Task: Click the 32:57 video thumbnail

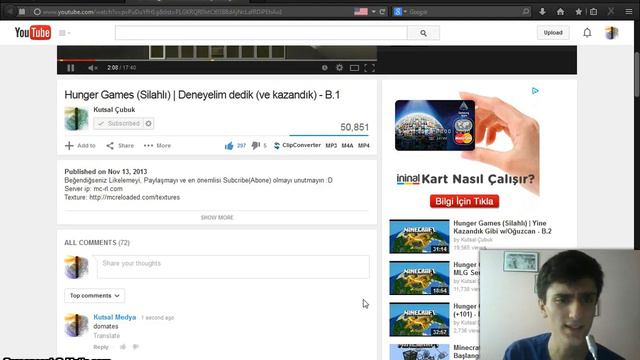Action: tap(419, 320)
